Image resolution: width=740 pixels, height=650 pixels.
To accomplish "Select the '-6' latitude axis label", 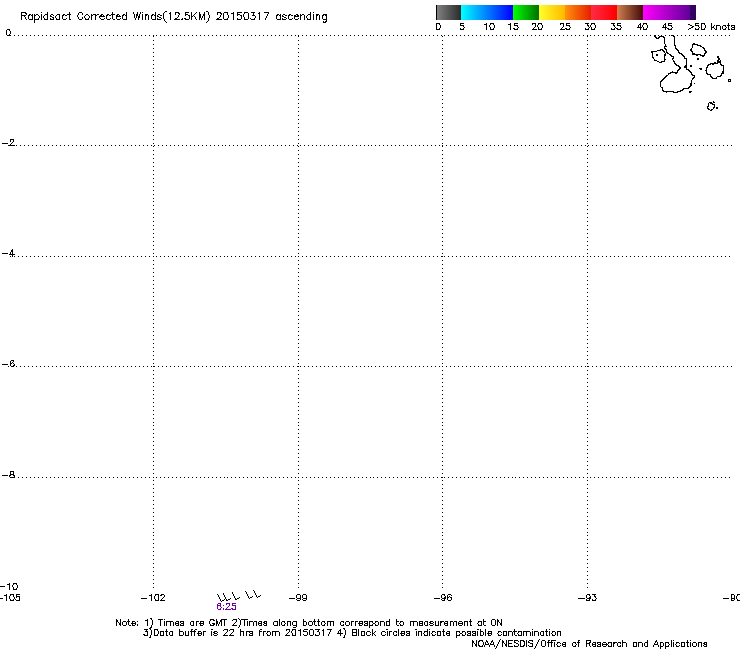I will point(8,363).
